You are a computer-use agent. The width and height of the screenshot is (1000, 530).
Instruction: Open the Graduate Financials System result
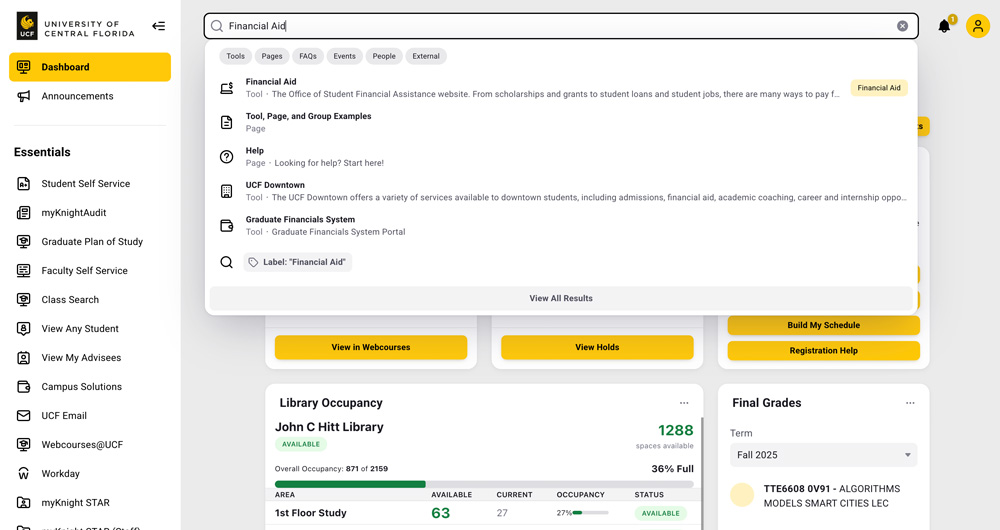[561, 226]
